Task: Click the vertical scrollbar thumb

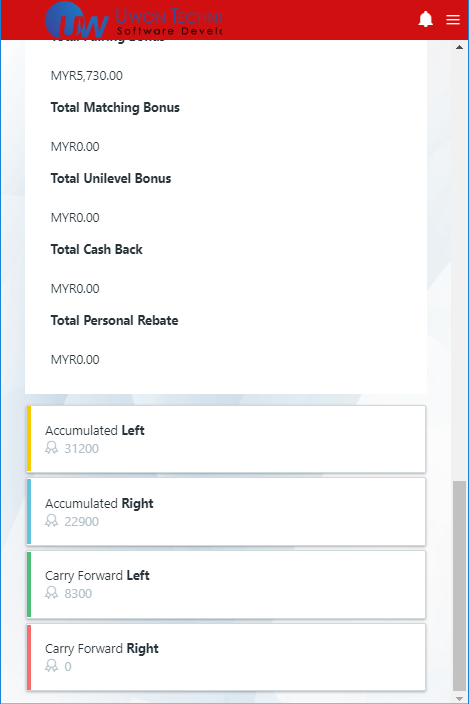Action: pos(459,586)
